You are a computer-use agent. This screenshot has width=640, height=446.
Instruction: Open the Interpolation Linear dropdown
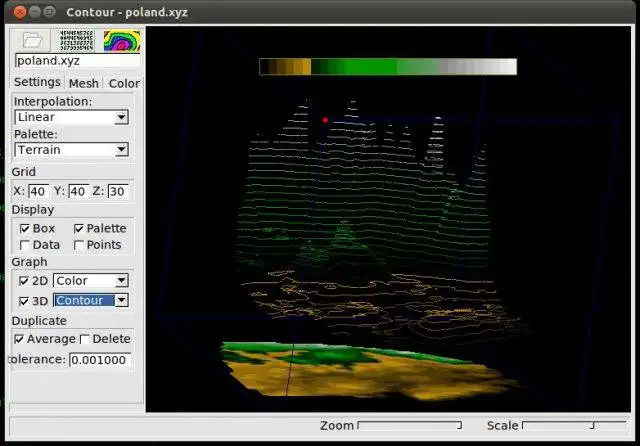click(x=71, y=117)
